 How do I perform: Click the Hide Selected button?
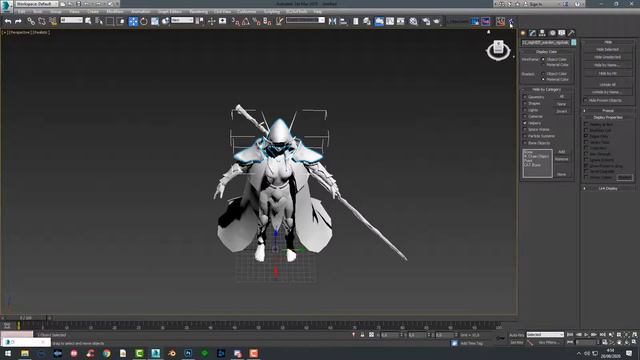[607, 49]
